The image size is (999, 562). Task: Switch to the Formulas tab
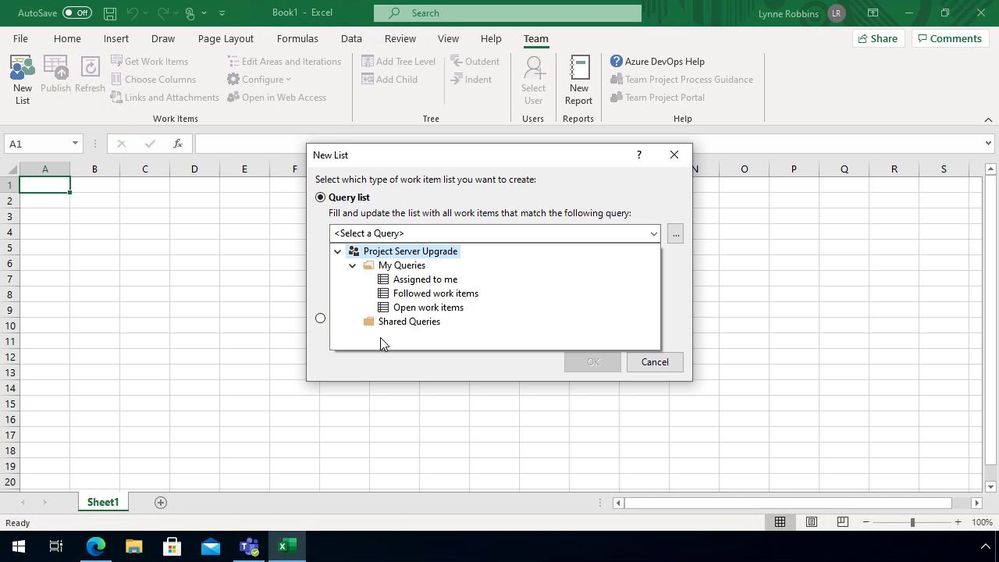pos(298,38)
